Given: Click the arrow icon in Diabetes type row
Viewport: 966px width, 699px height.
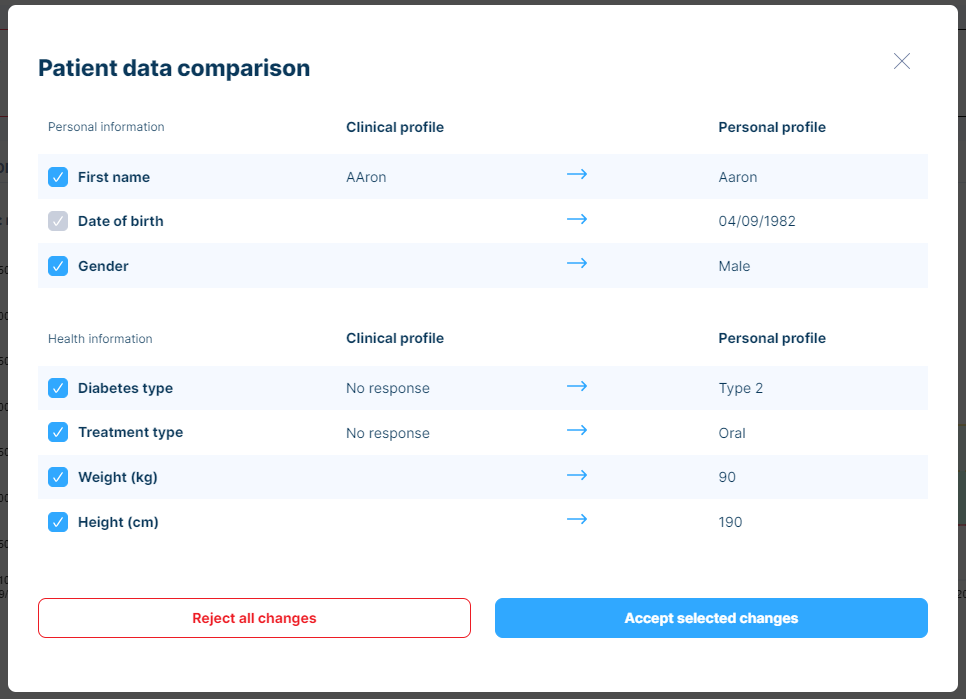Looking at the screenshot, I should pyautogui.click(x=577, y=386).
